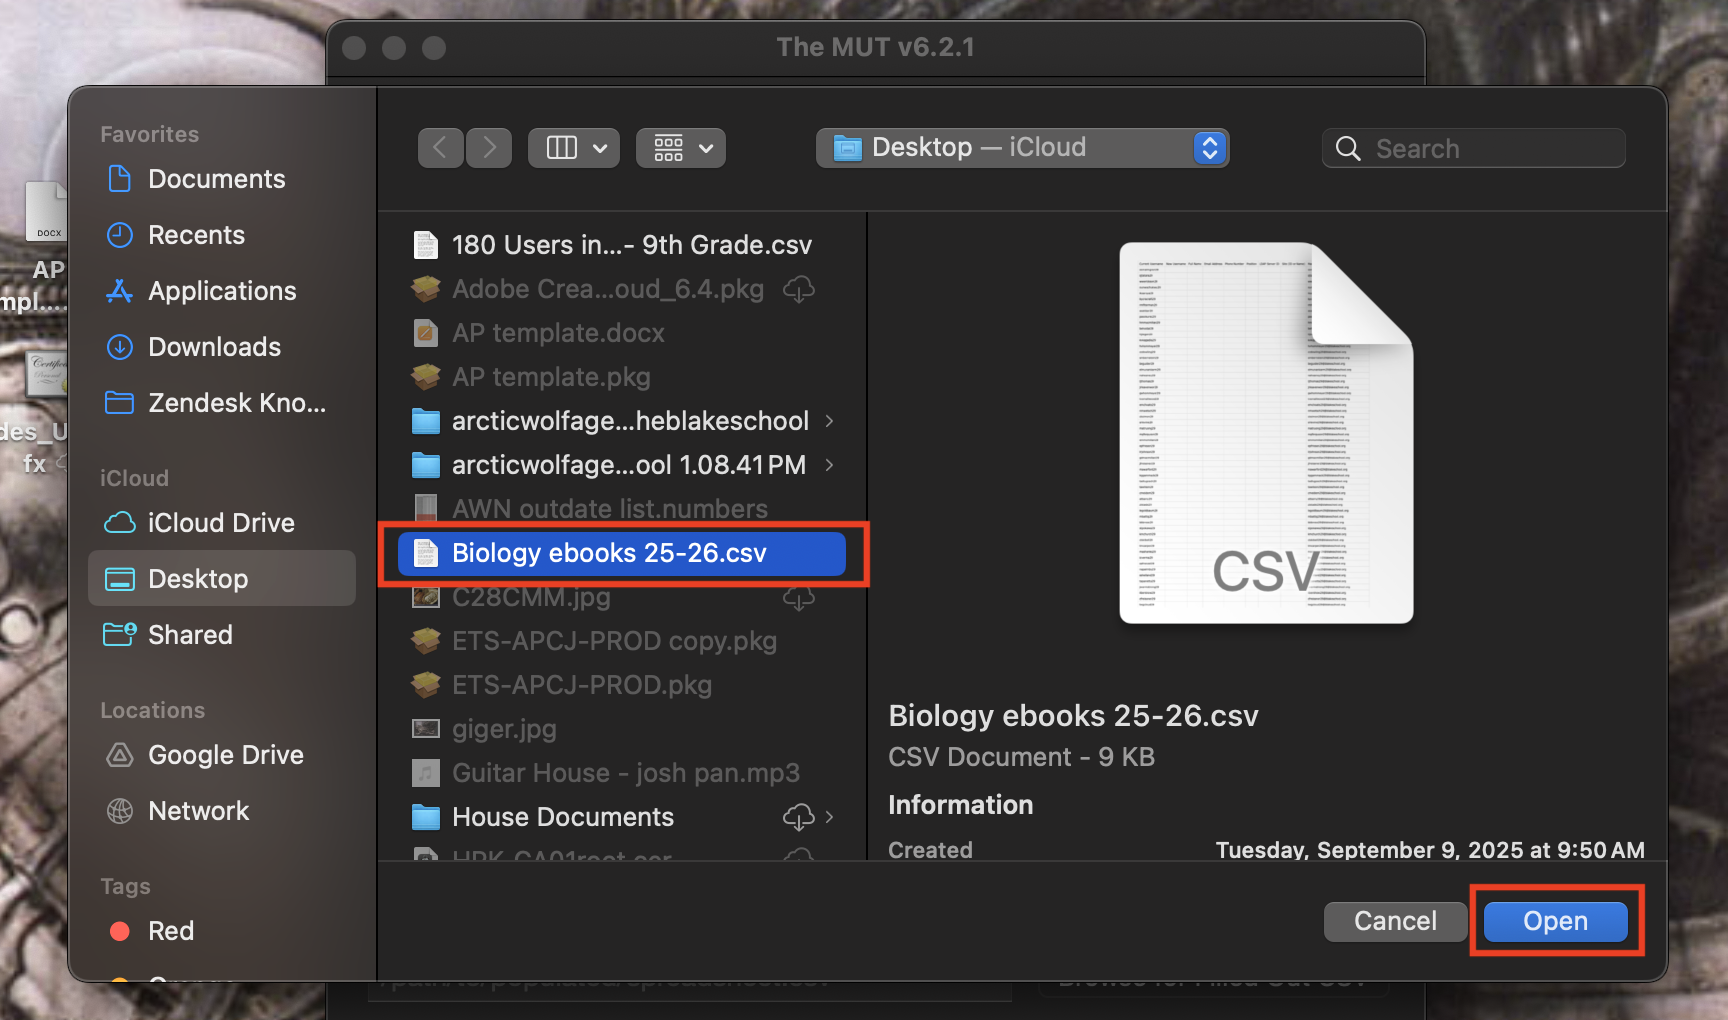
Task: Click into the Search field
Action: (x=1474, y=149)
